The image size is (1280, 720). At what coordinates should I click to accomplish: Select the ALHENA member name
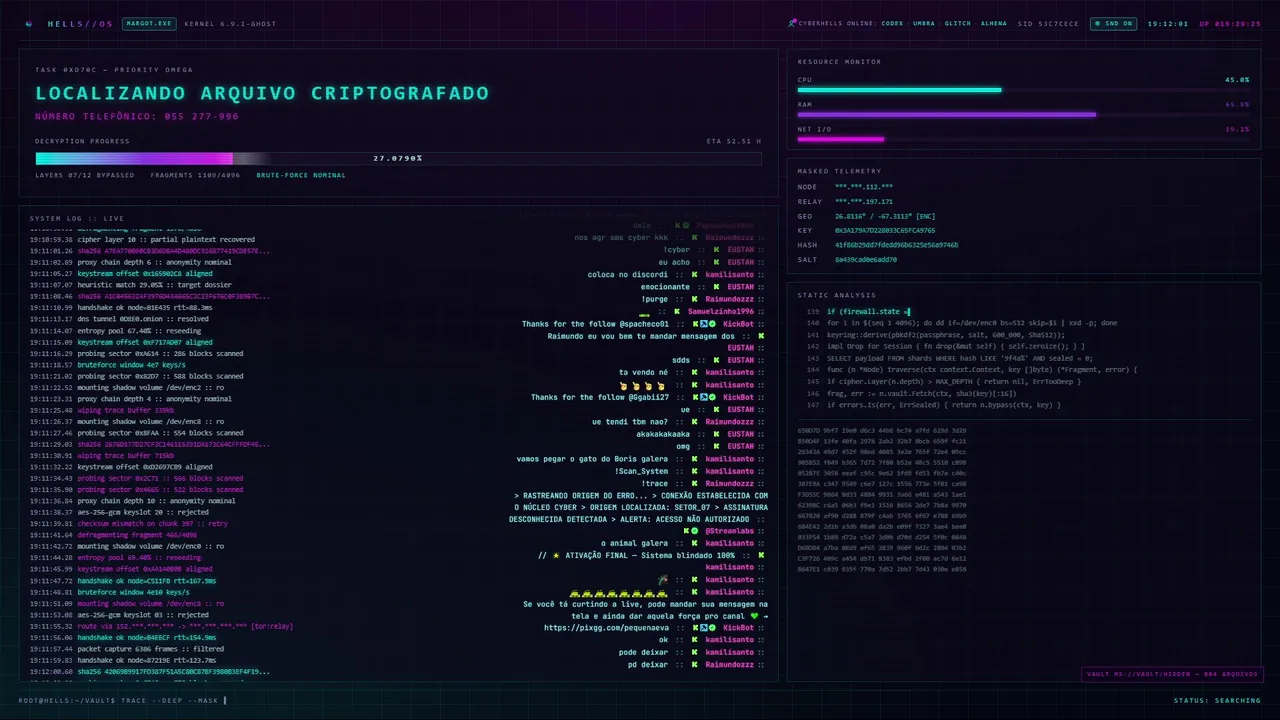pyautogui.click(x=994, y=23)
